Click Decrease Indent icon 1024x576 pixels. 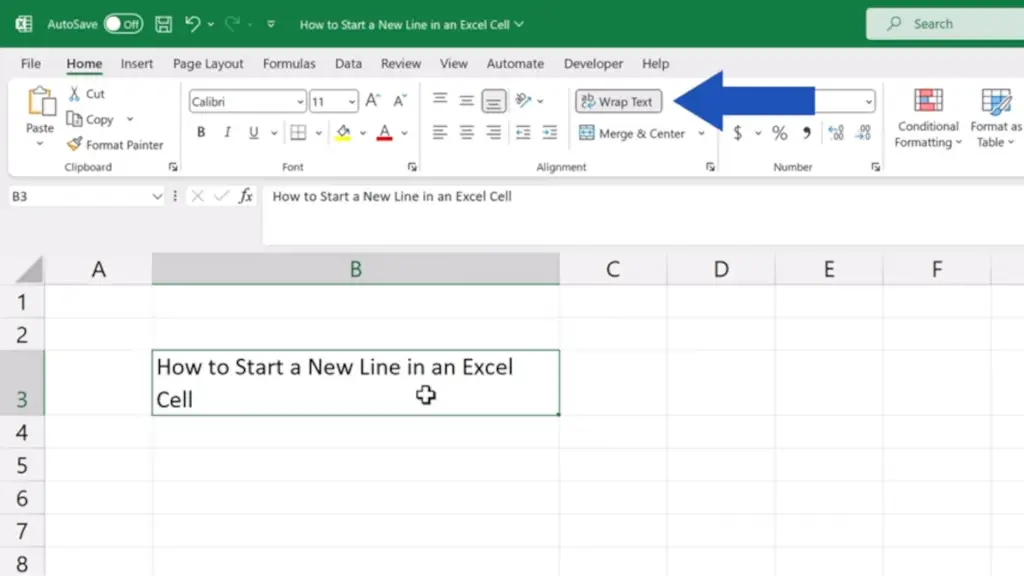(x=523, y=133)
